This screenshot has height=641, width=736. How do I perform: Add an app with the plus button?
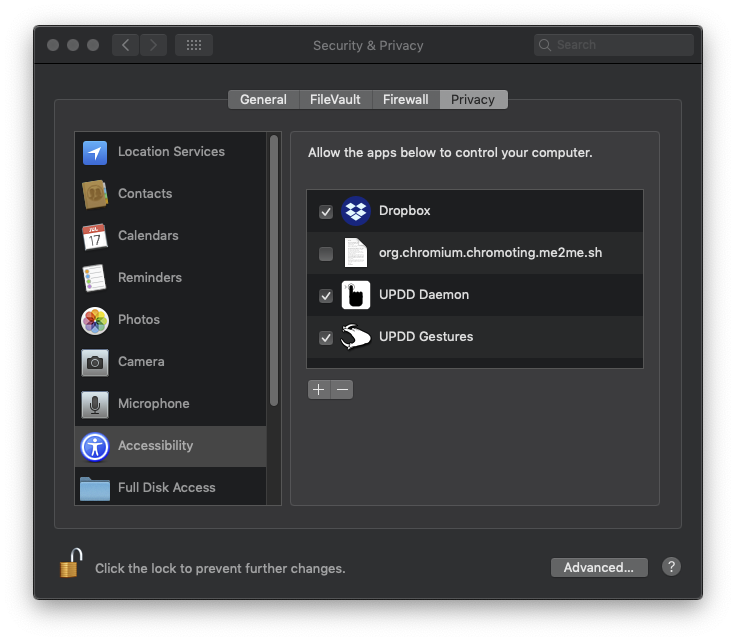pos(319,389)
